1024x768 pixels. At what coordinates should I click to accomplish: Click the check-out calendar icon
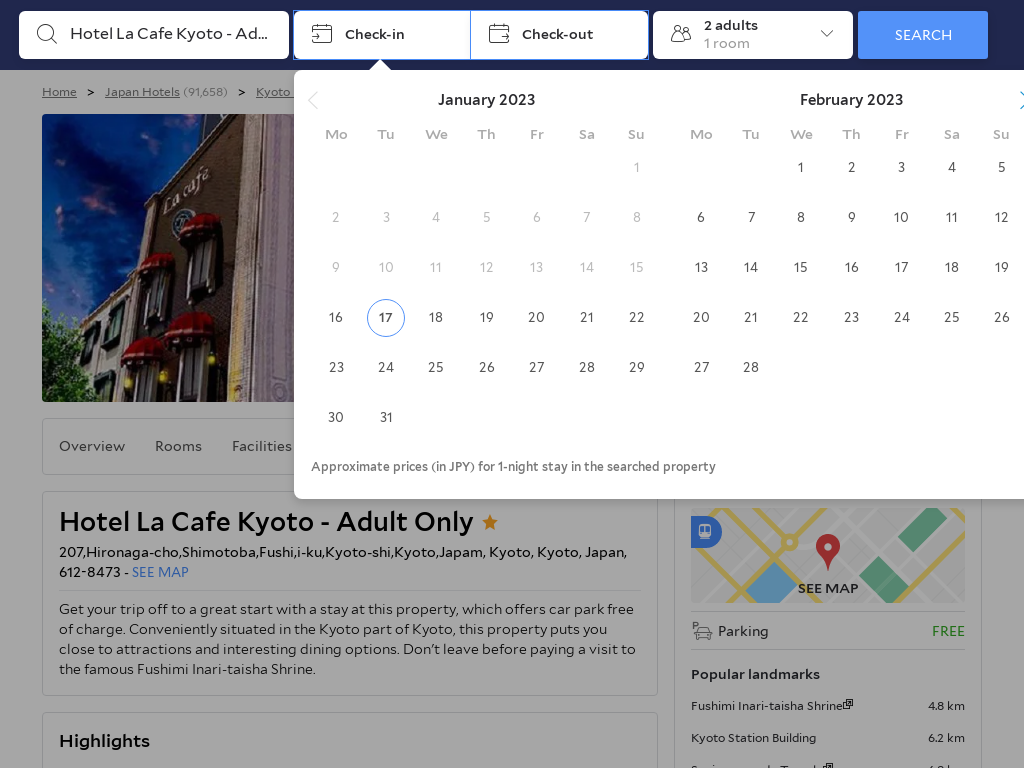pos(499,34)
